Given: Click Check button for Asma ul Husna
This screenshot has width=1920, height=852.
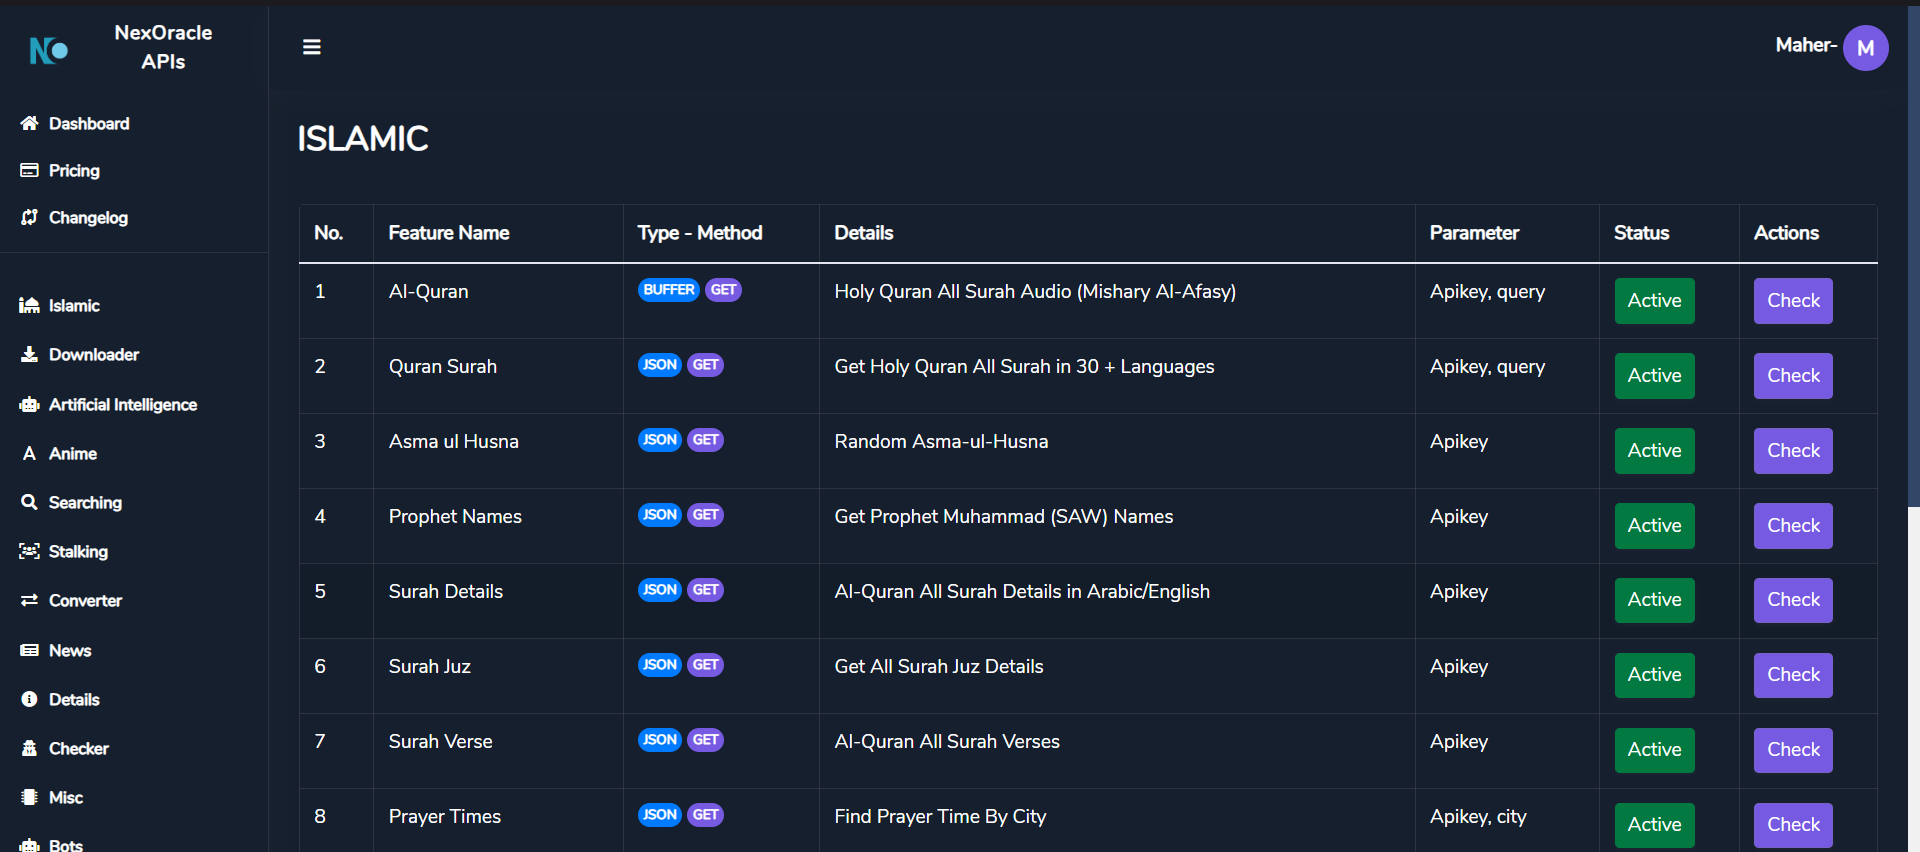Looking at the screenshot, I should pos(1793,450).
